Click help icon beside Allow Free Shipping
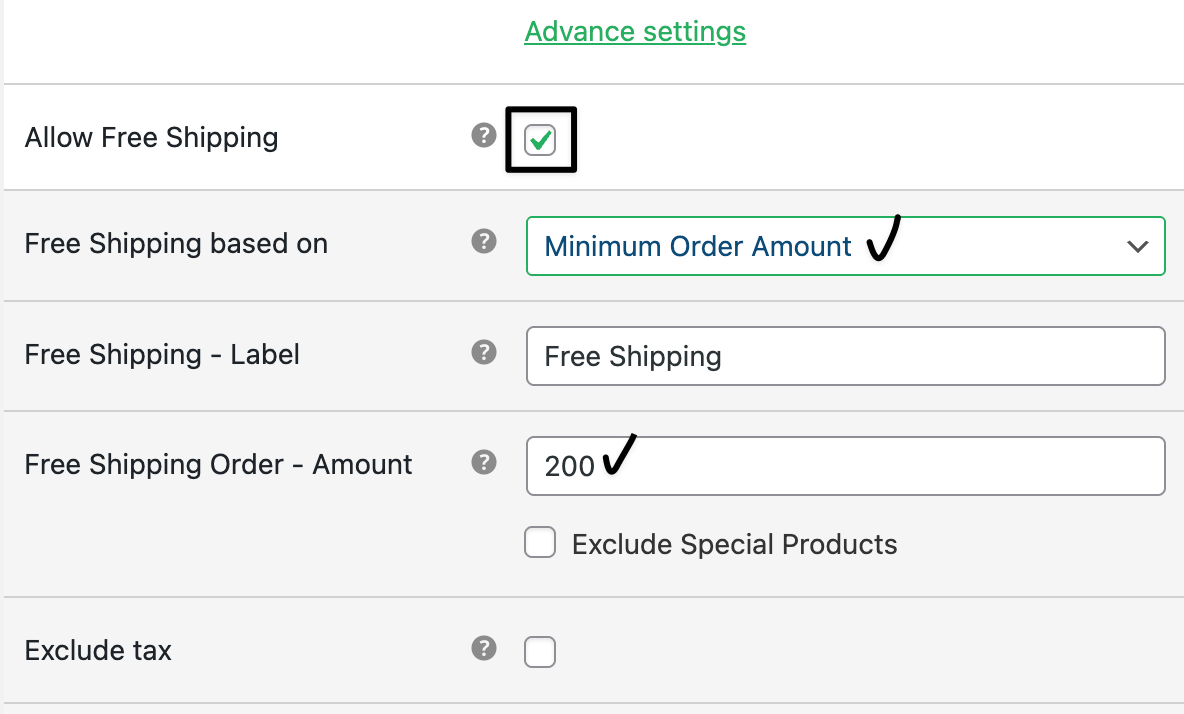Viewport: 1184px width, 714px height. pos(484,135)
